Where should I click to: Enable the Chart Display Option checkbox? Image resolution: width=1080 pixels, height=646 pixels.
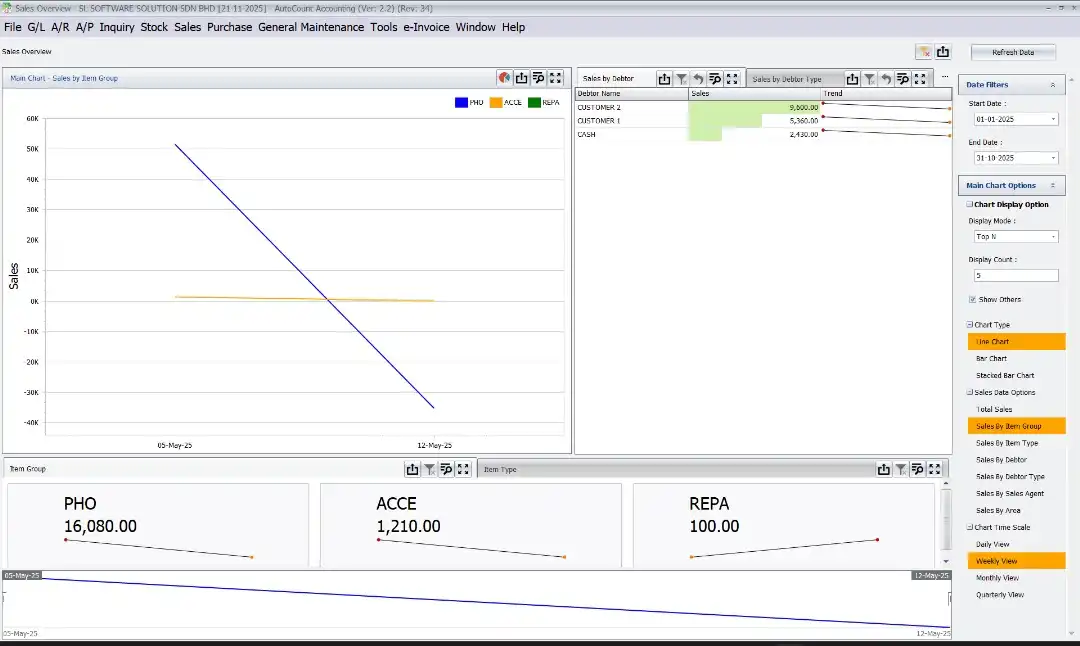[x=969, y=204]
